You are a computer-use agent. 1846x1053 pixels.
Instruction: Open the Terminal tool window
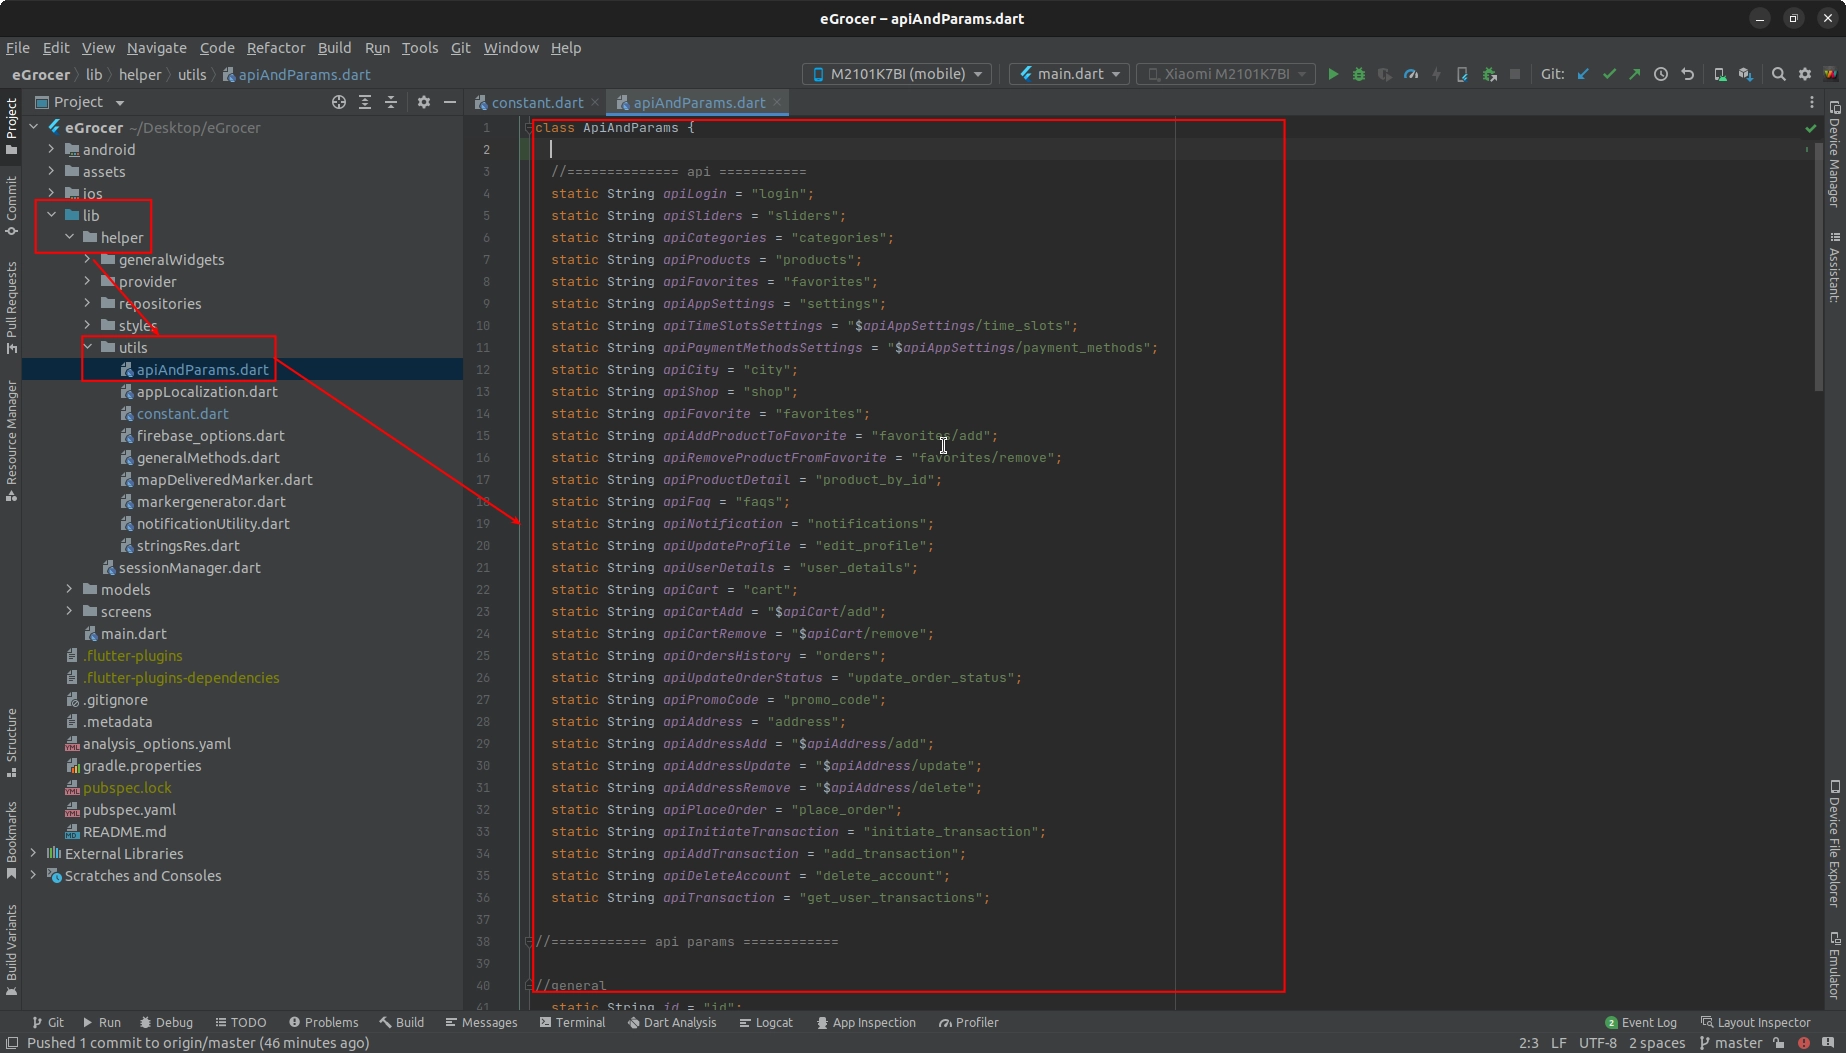click(572, 1022)
